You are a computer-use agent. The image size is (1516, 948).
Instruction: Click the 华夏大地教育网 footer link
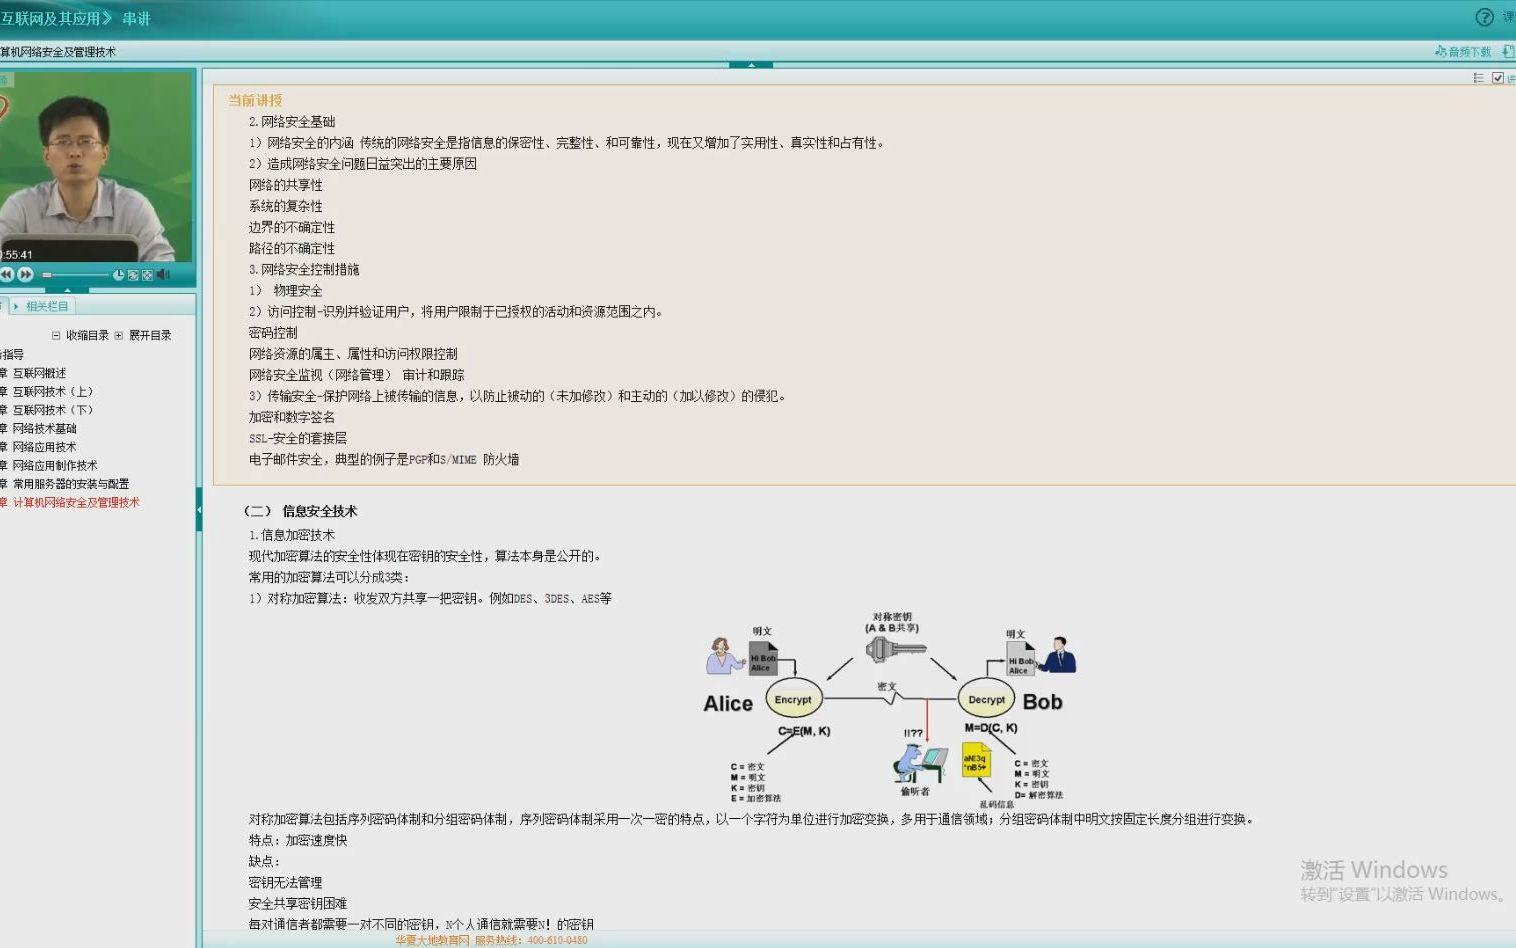(x=432, y=940)
